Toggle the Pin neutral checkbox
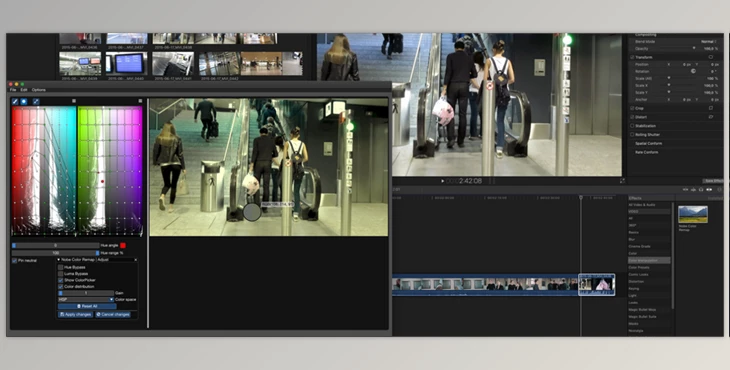 pyautogui.click(x=14, y=261)
